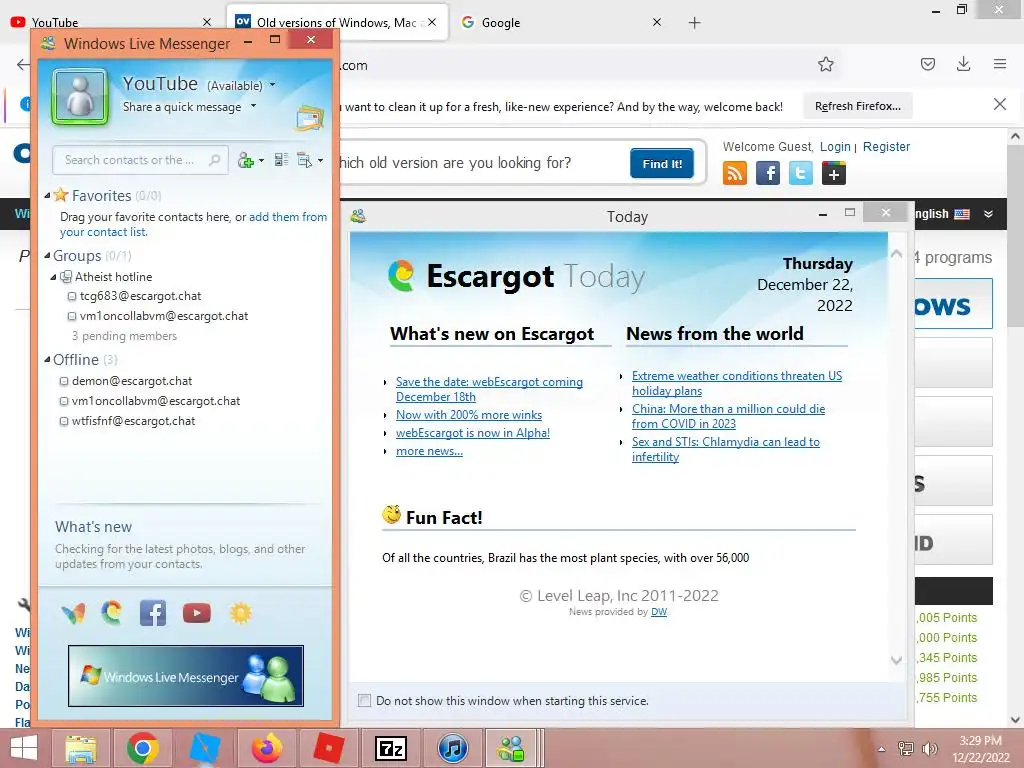This screenshot has height=768, width=1024.
Task: Click the Today window scroll down arrow
Action: (x=897, y=660)
